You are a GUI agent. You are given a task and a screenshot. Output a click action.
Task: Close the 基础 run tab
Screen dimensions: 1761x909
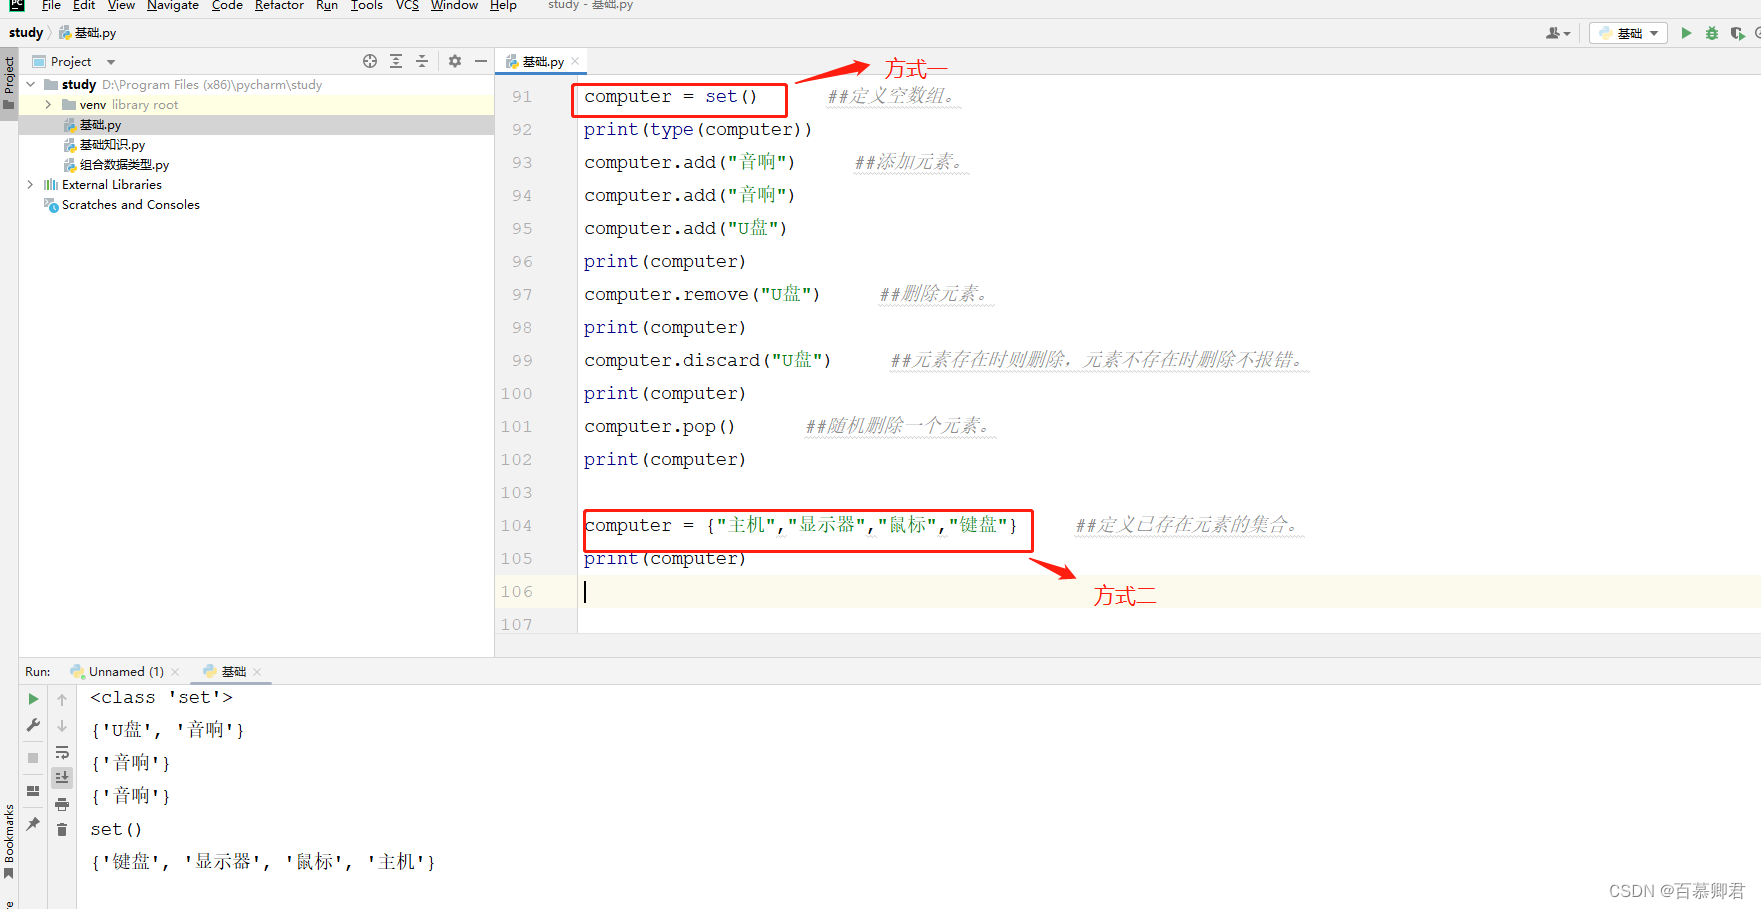point(257,672)
